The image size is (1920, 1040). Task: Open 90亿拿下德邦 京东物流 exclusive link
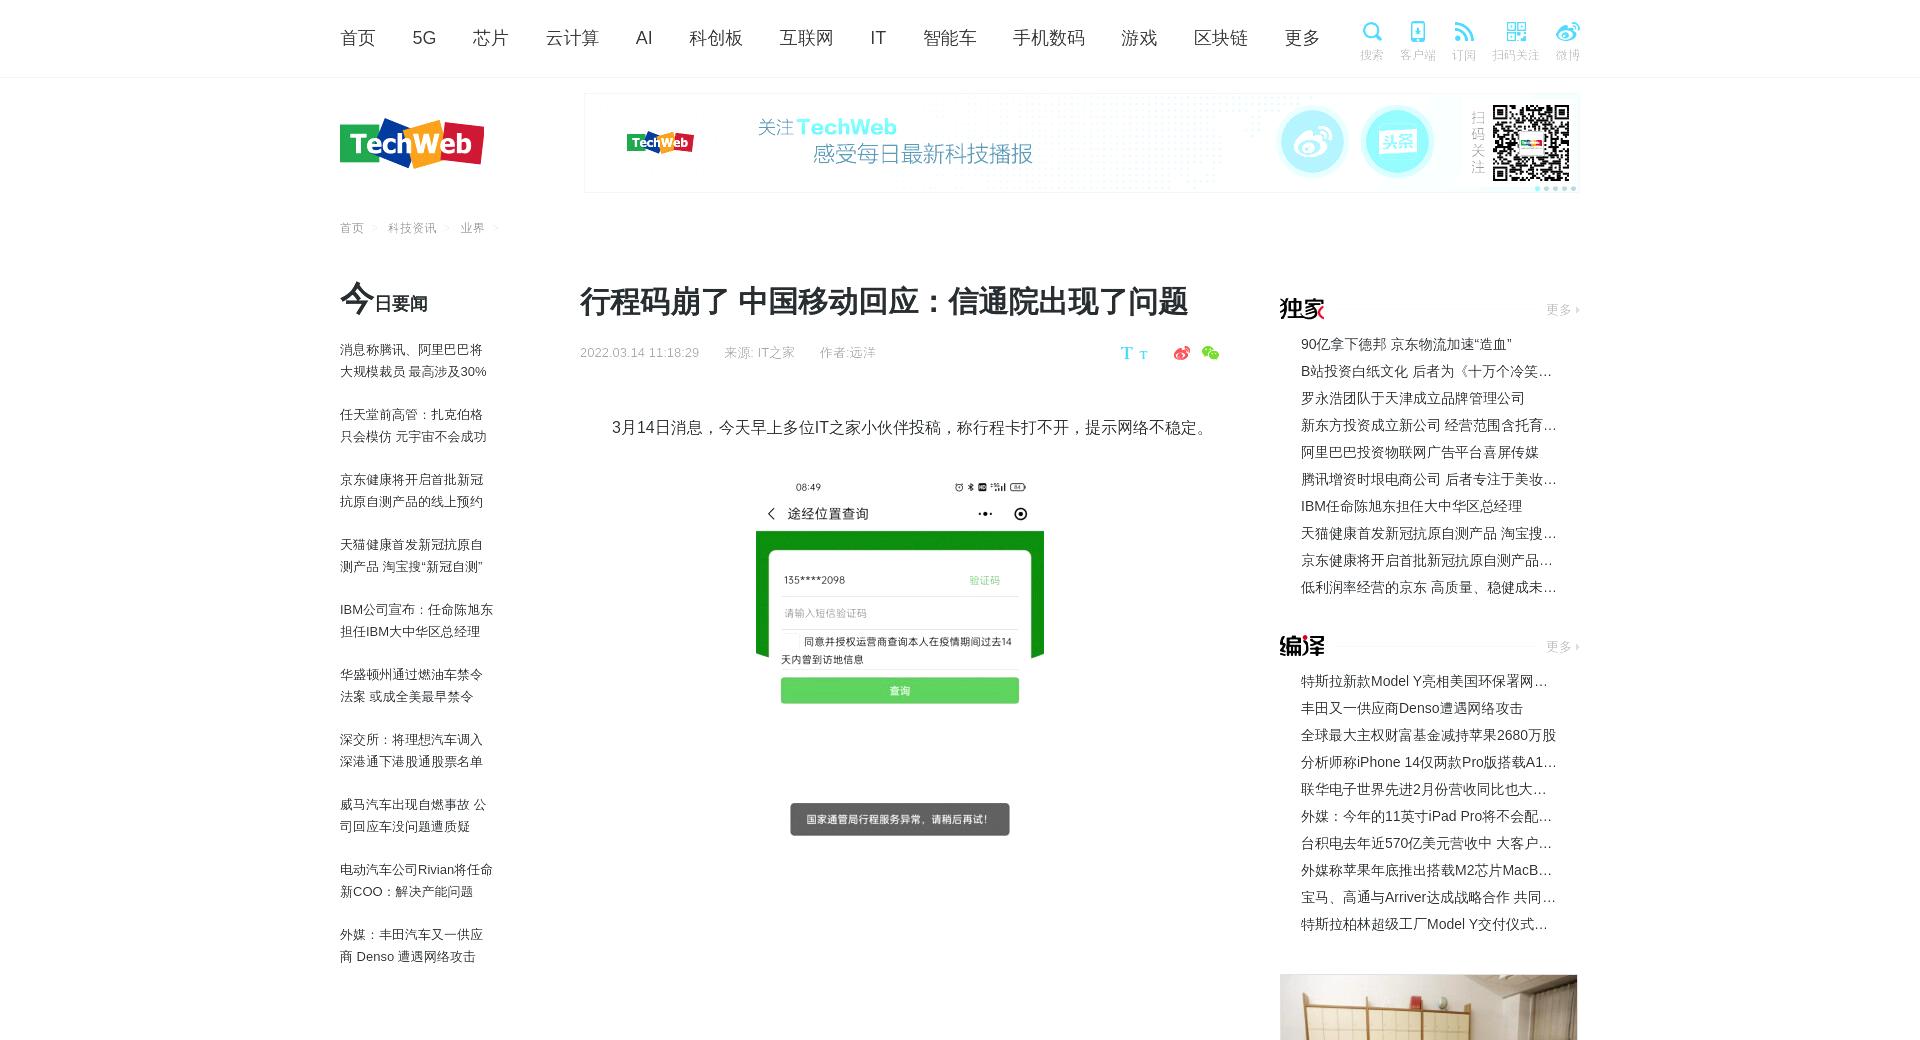click(x=1406, y=344)
